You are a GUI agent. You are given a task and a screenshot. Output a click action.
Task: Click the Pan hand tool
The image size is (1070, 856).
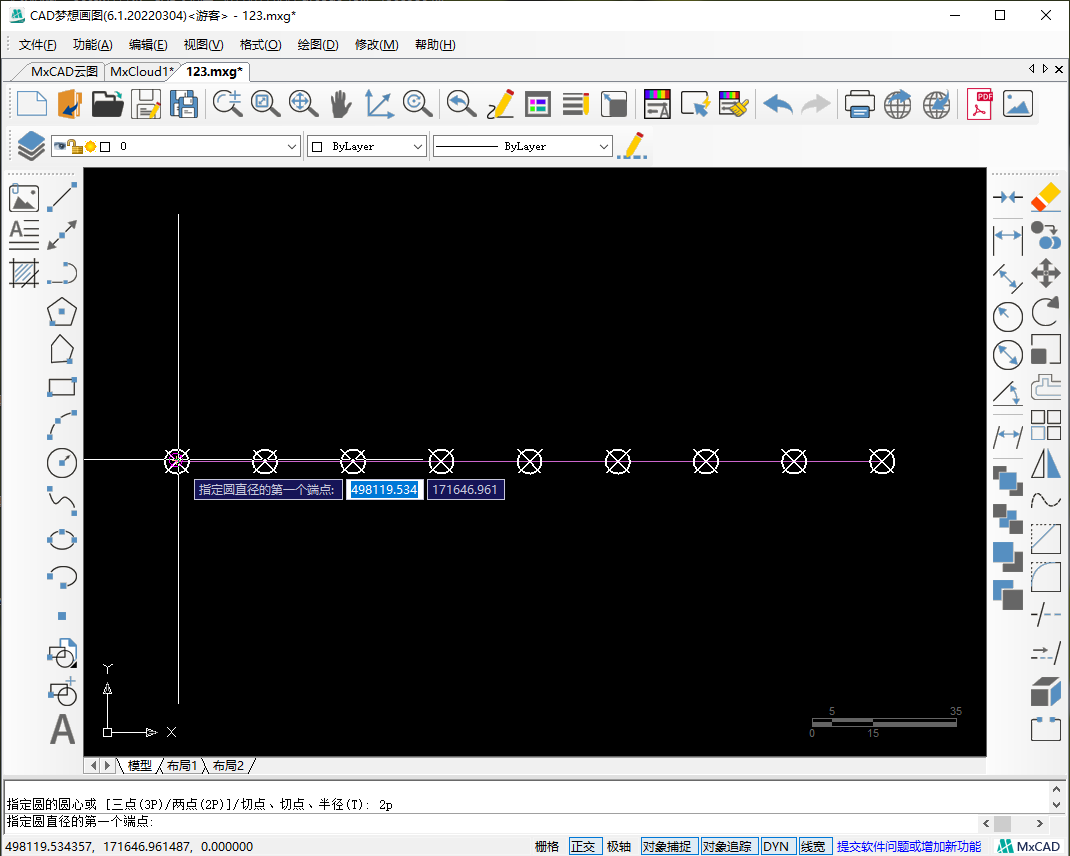341,104
